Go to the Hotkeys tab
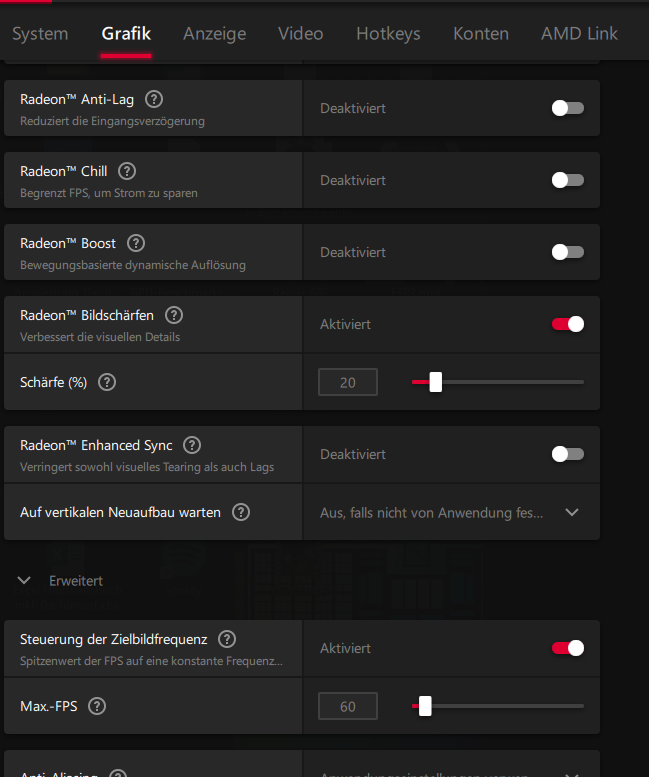This screenshot has width=649, height=777. [x=388, y=34]
